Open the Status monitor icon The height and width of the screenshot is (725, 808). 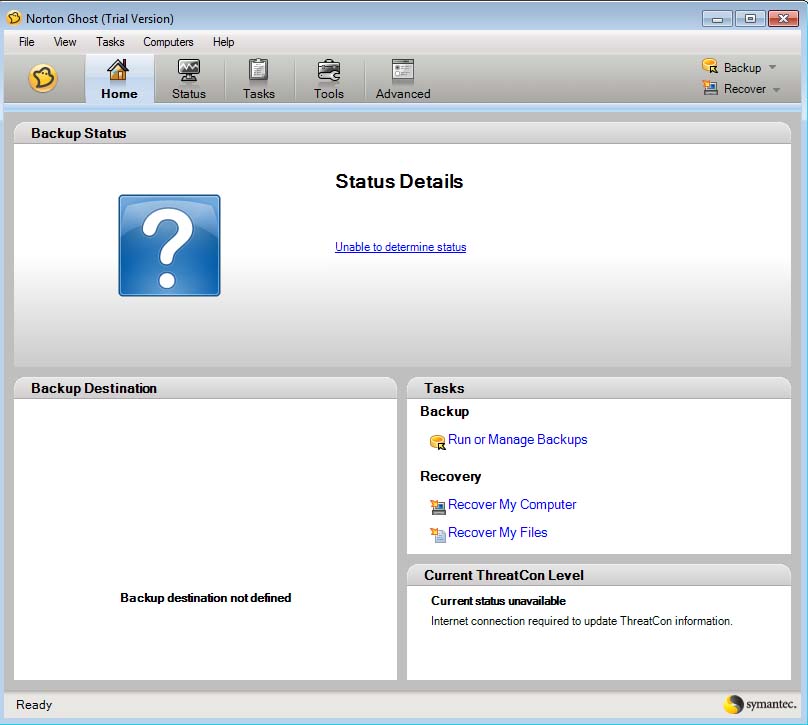pyautogui.click(x=189, y=70)
